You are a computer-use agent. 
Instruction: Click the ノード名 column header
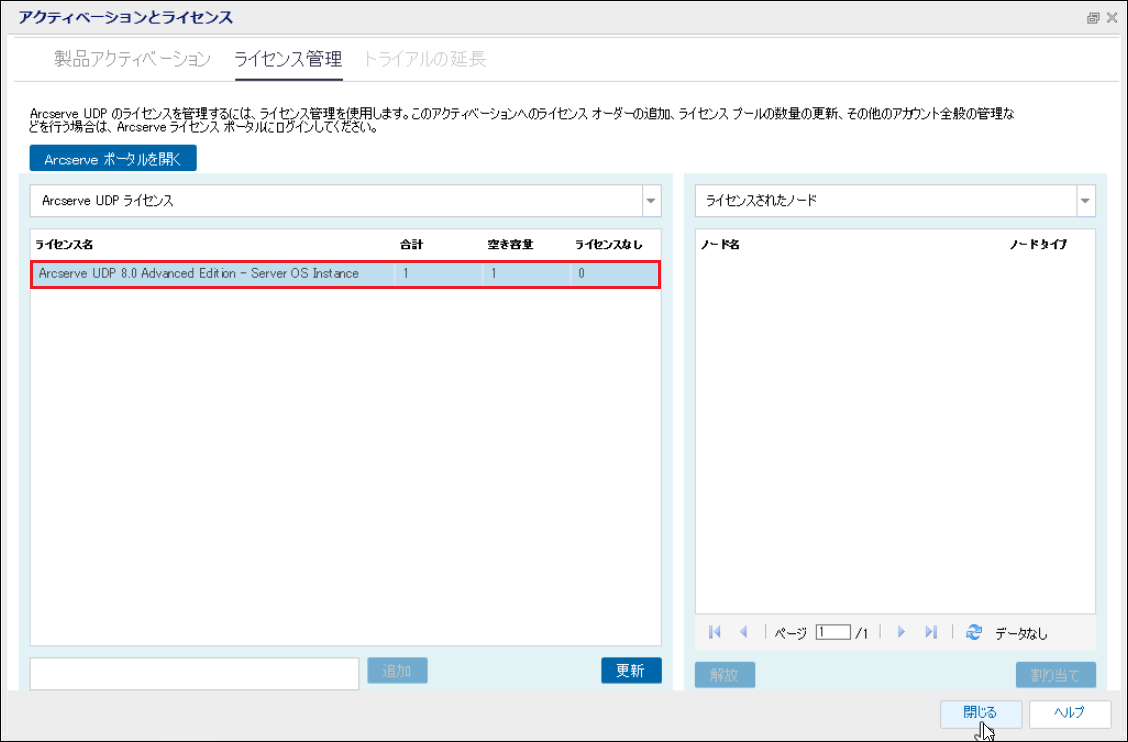(720, 245)
